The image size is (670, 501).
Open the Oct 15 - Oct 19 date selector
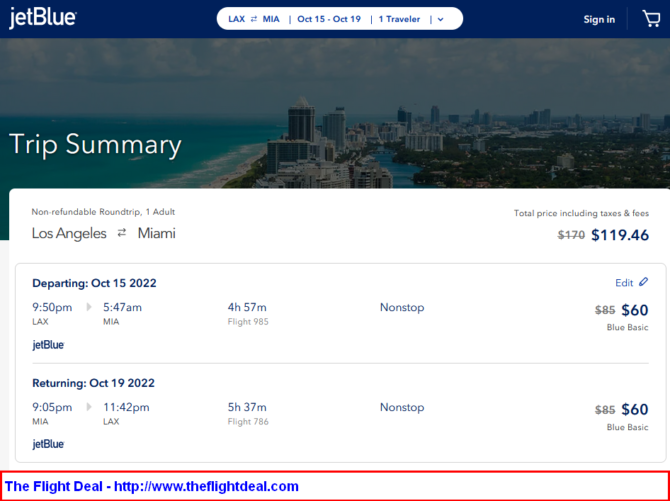coord(328,19)
